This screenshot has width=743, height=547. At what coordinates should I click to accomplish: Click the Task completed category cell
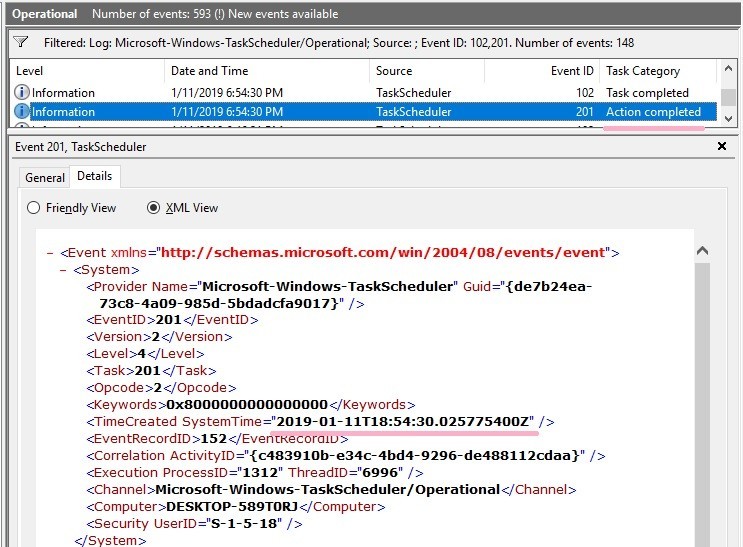647,92
